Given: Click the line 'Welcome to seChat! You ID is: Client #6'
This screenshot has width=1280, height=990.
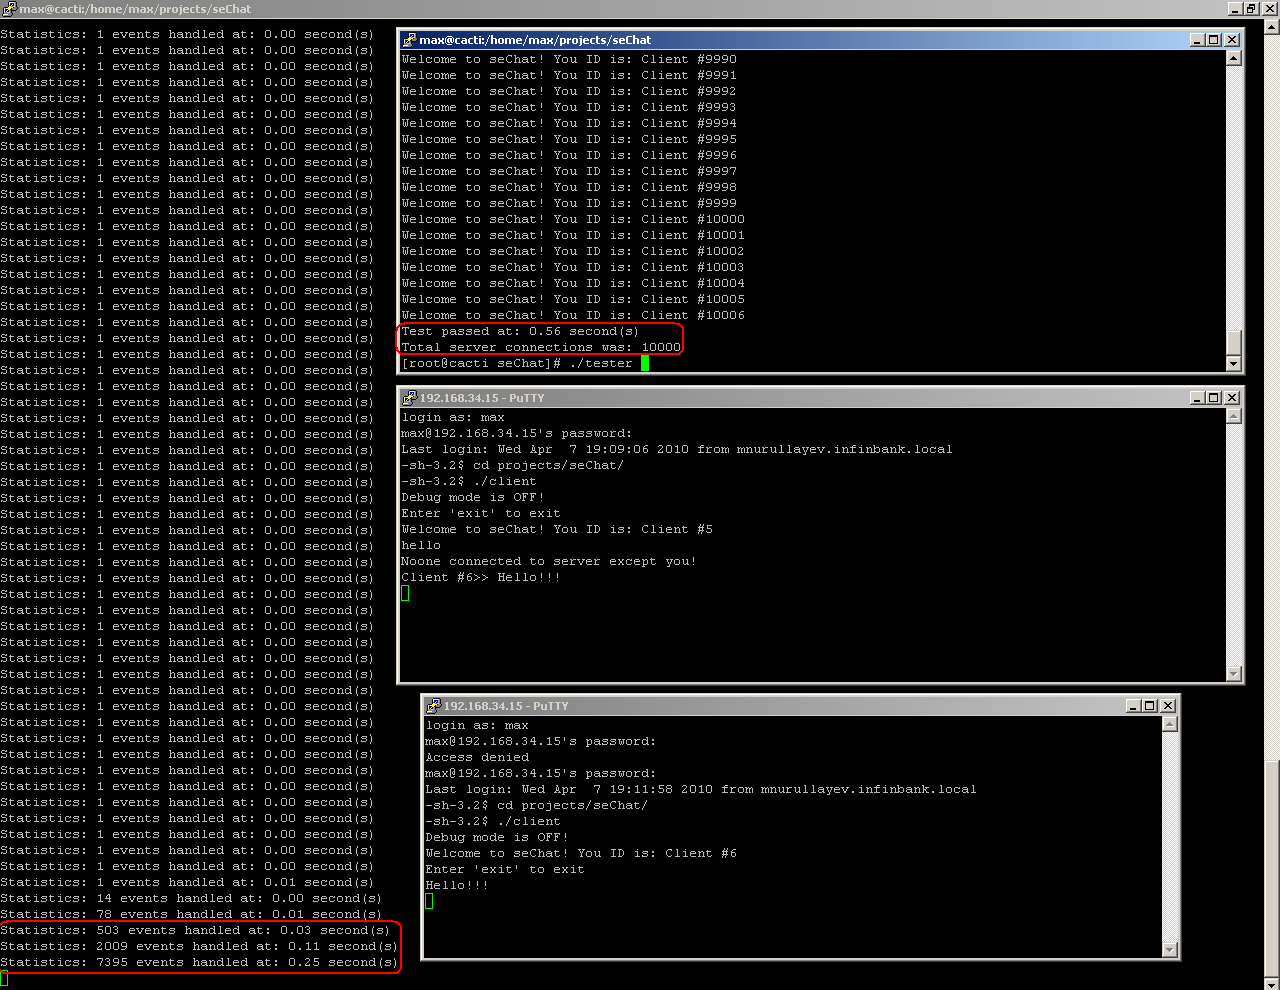Looking at the screenshot, I should click(x=581, y=853).
